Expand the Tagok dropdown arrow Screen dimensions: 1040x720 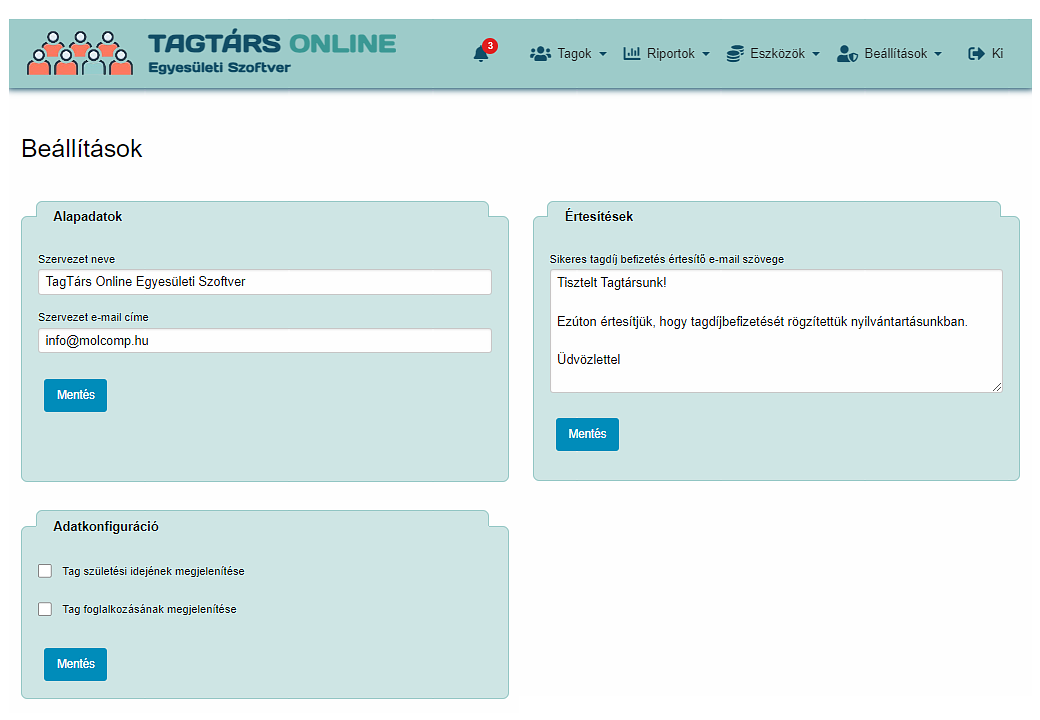coord(603,54)
